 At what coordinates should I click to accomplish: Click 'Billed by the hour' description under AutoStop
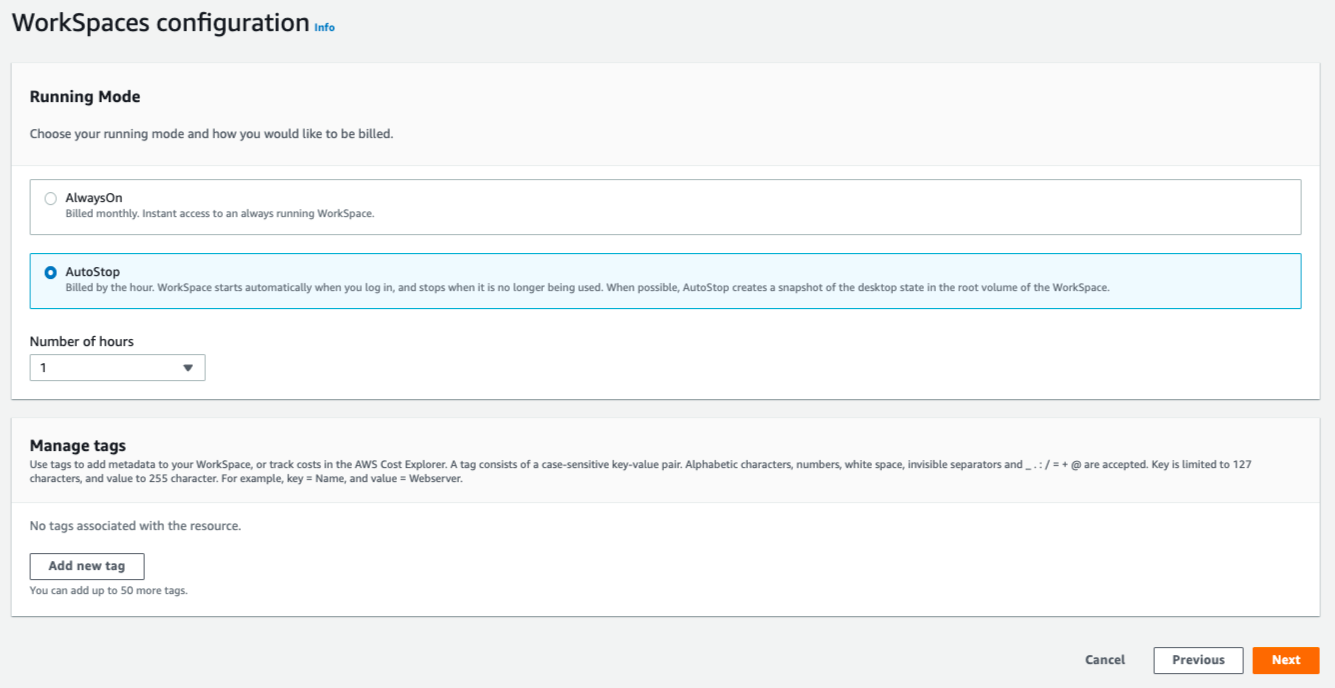pos(588,287)
